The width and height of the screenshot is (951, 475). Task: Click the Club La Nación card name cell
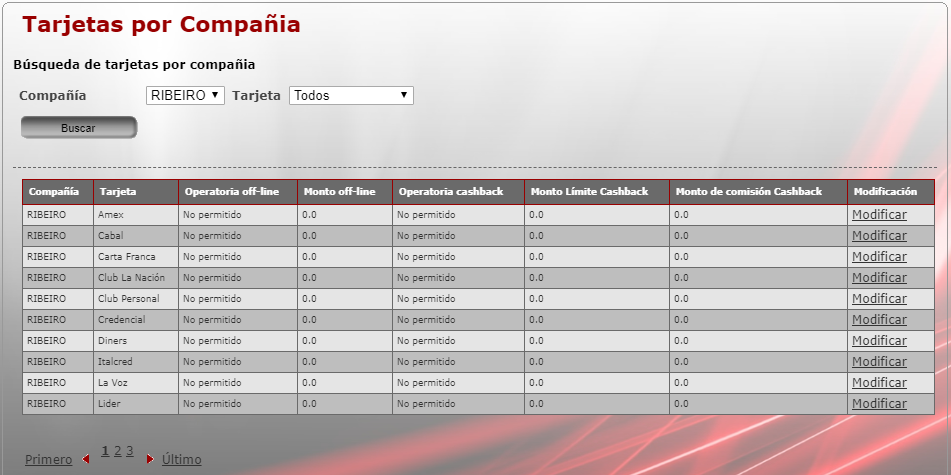coord(136,278)
